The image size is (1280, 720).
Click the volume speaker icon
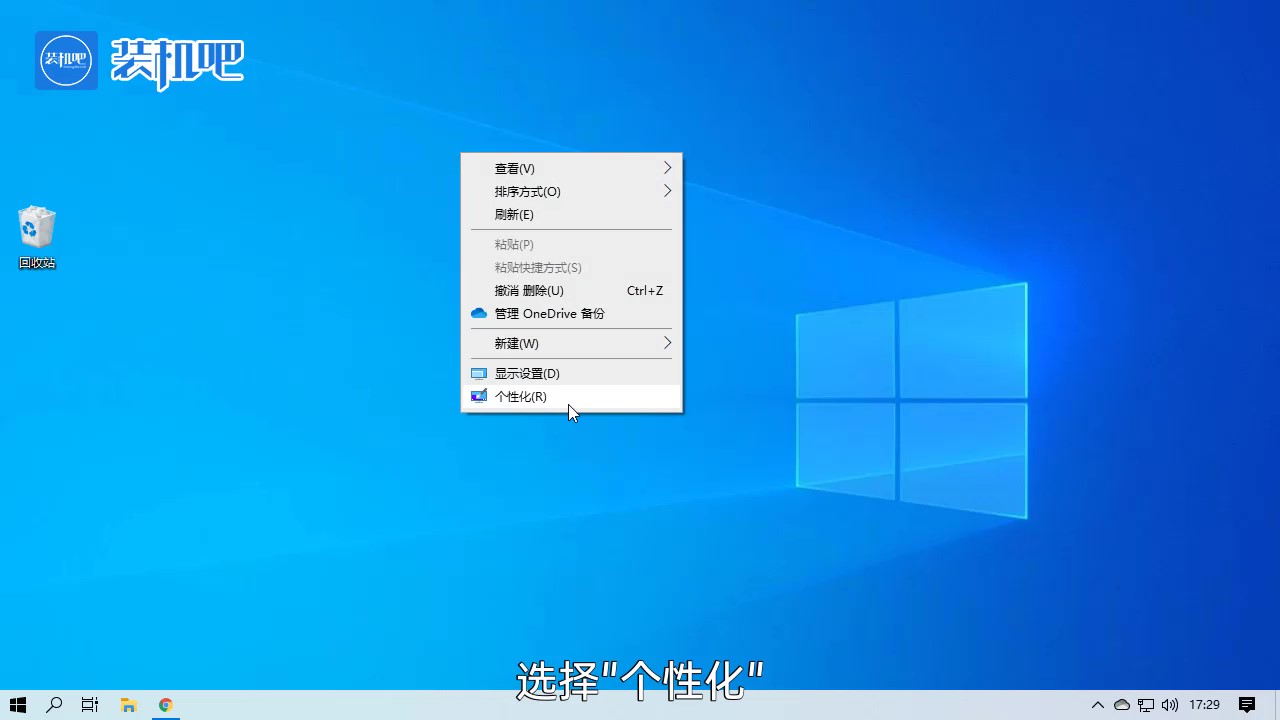point(1170,705)
